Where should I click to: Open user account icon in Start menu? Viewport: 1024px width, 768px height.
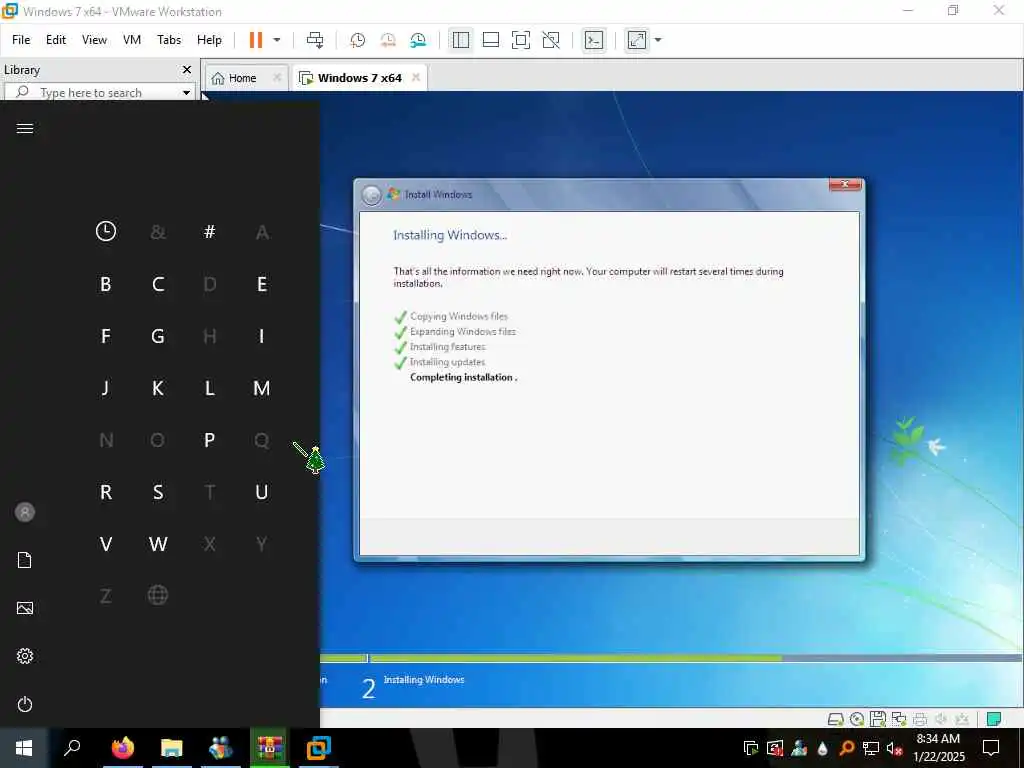[x=25, y=512]
